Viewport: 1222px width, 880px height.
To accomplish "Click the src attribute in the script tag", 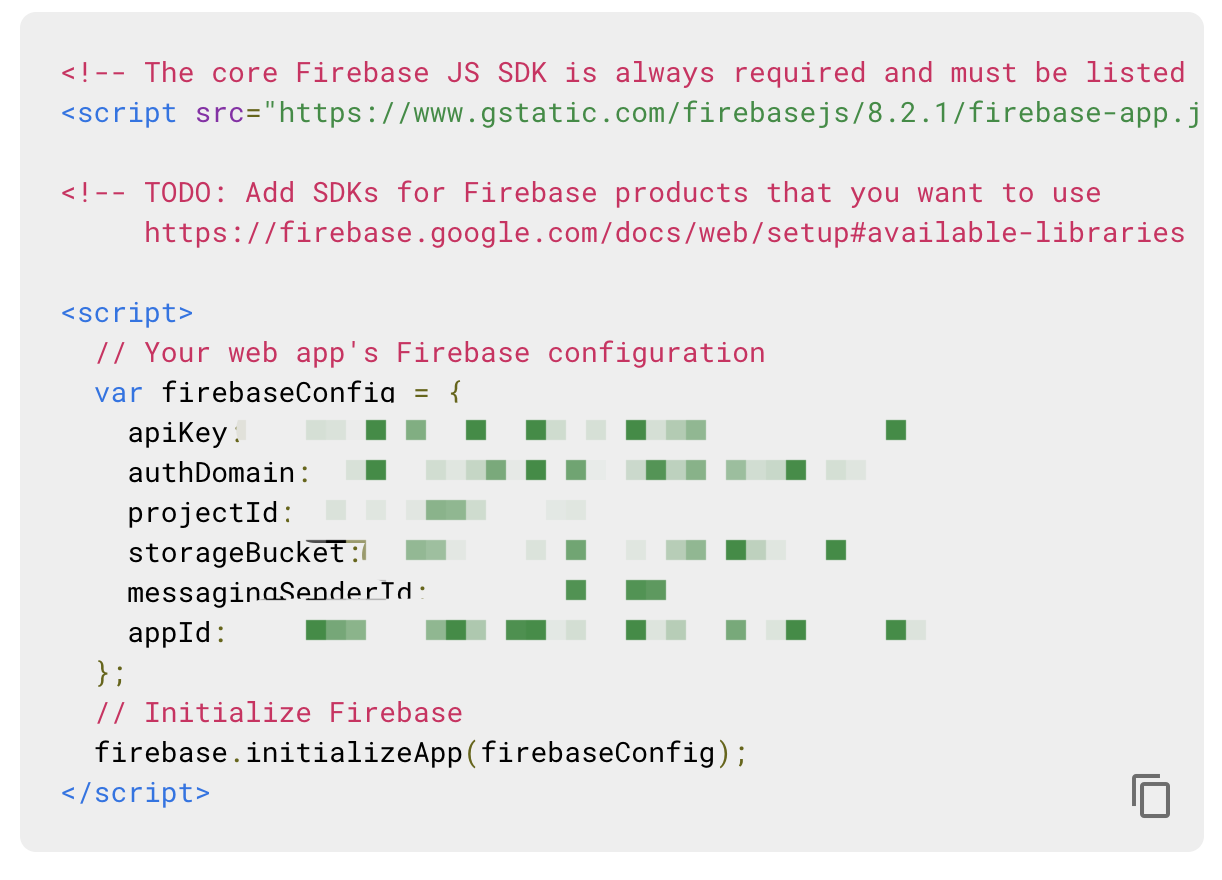I will 219,113.
